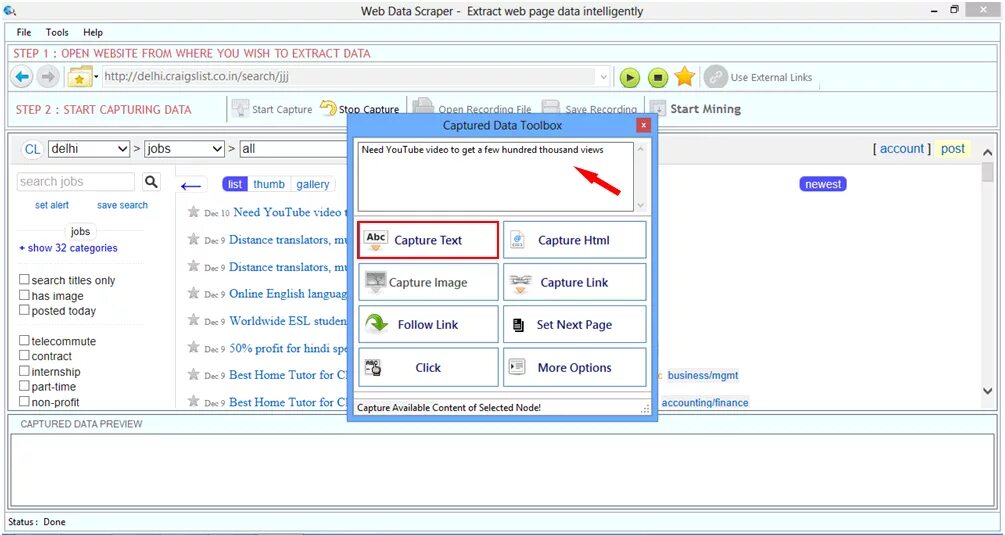This screenshot has width=1005, height=535.
Task: Enable the contract checkbox
Action: point(24,355)
